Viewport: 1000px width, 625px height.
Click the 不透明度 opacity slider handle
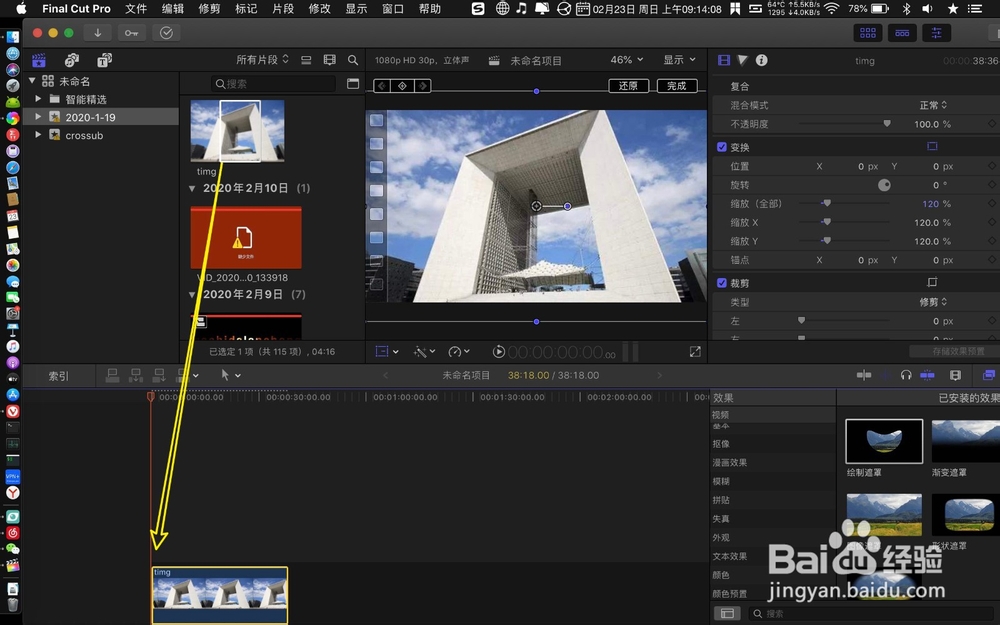[888, 124]
